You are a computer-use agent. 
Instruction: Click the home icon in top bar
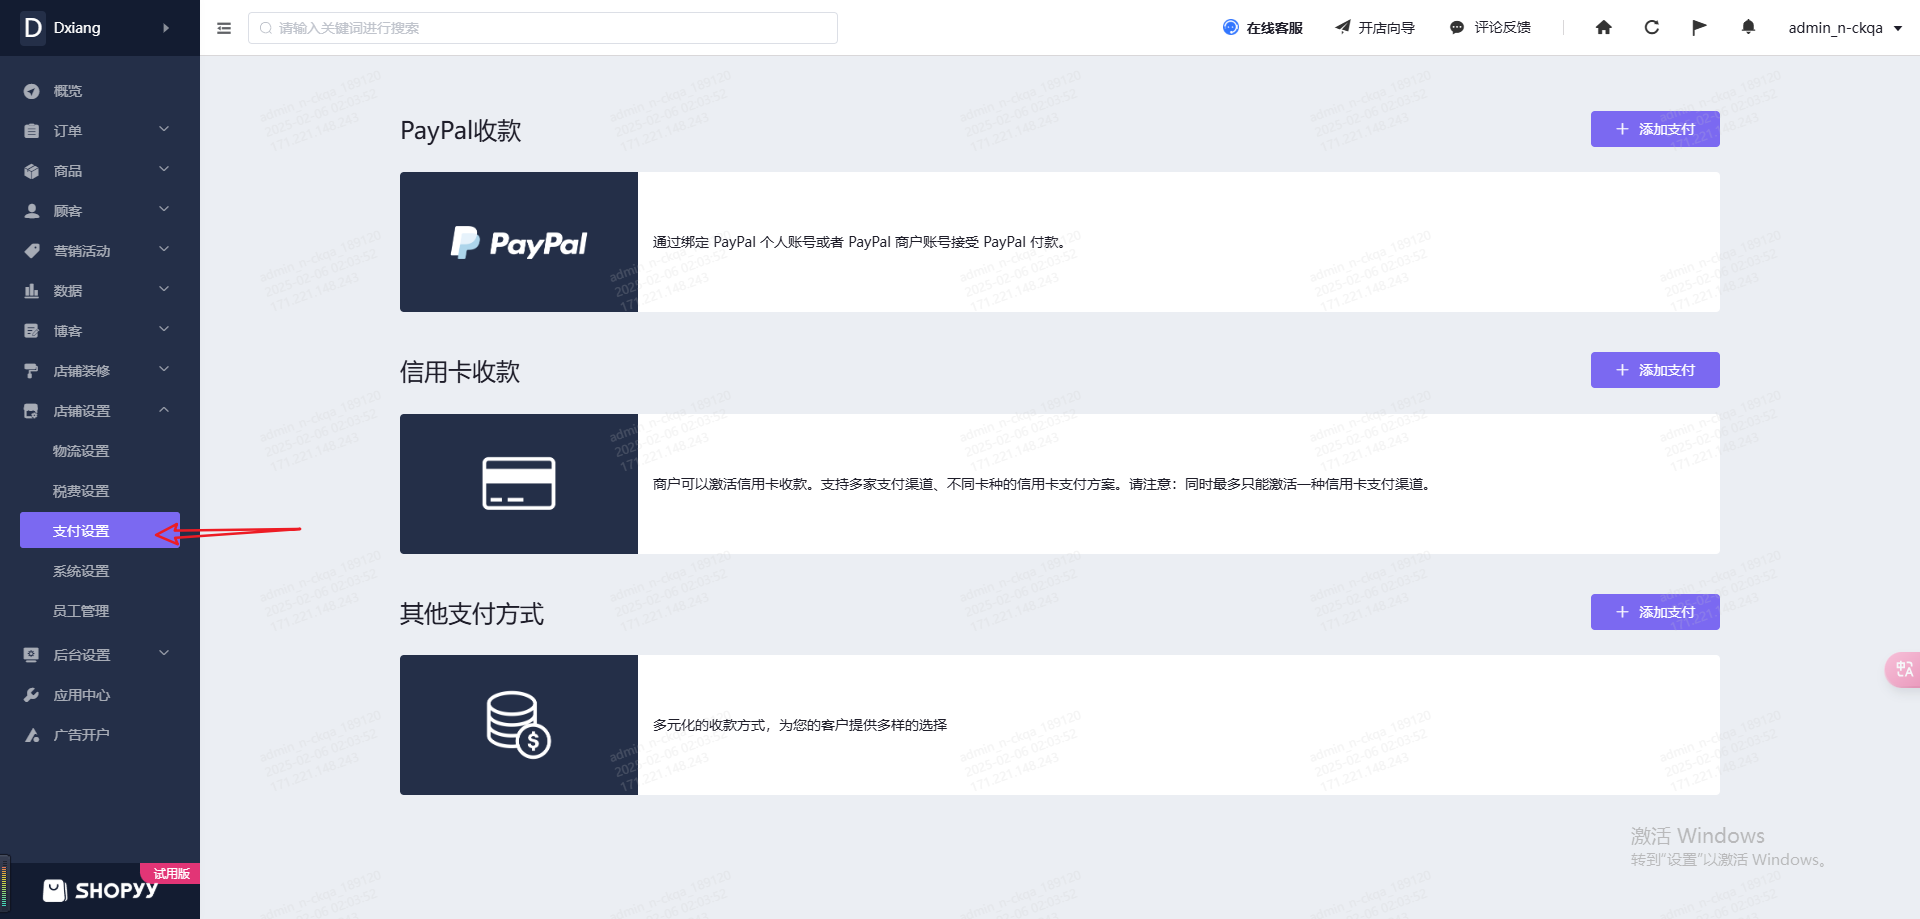tap(1604, 28)
